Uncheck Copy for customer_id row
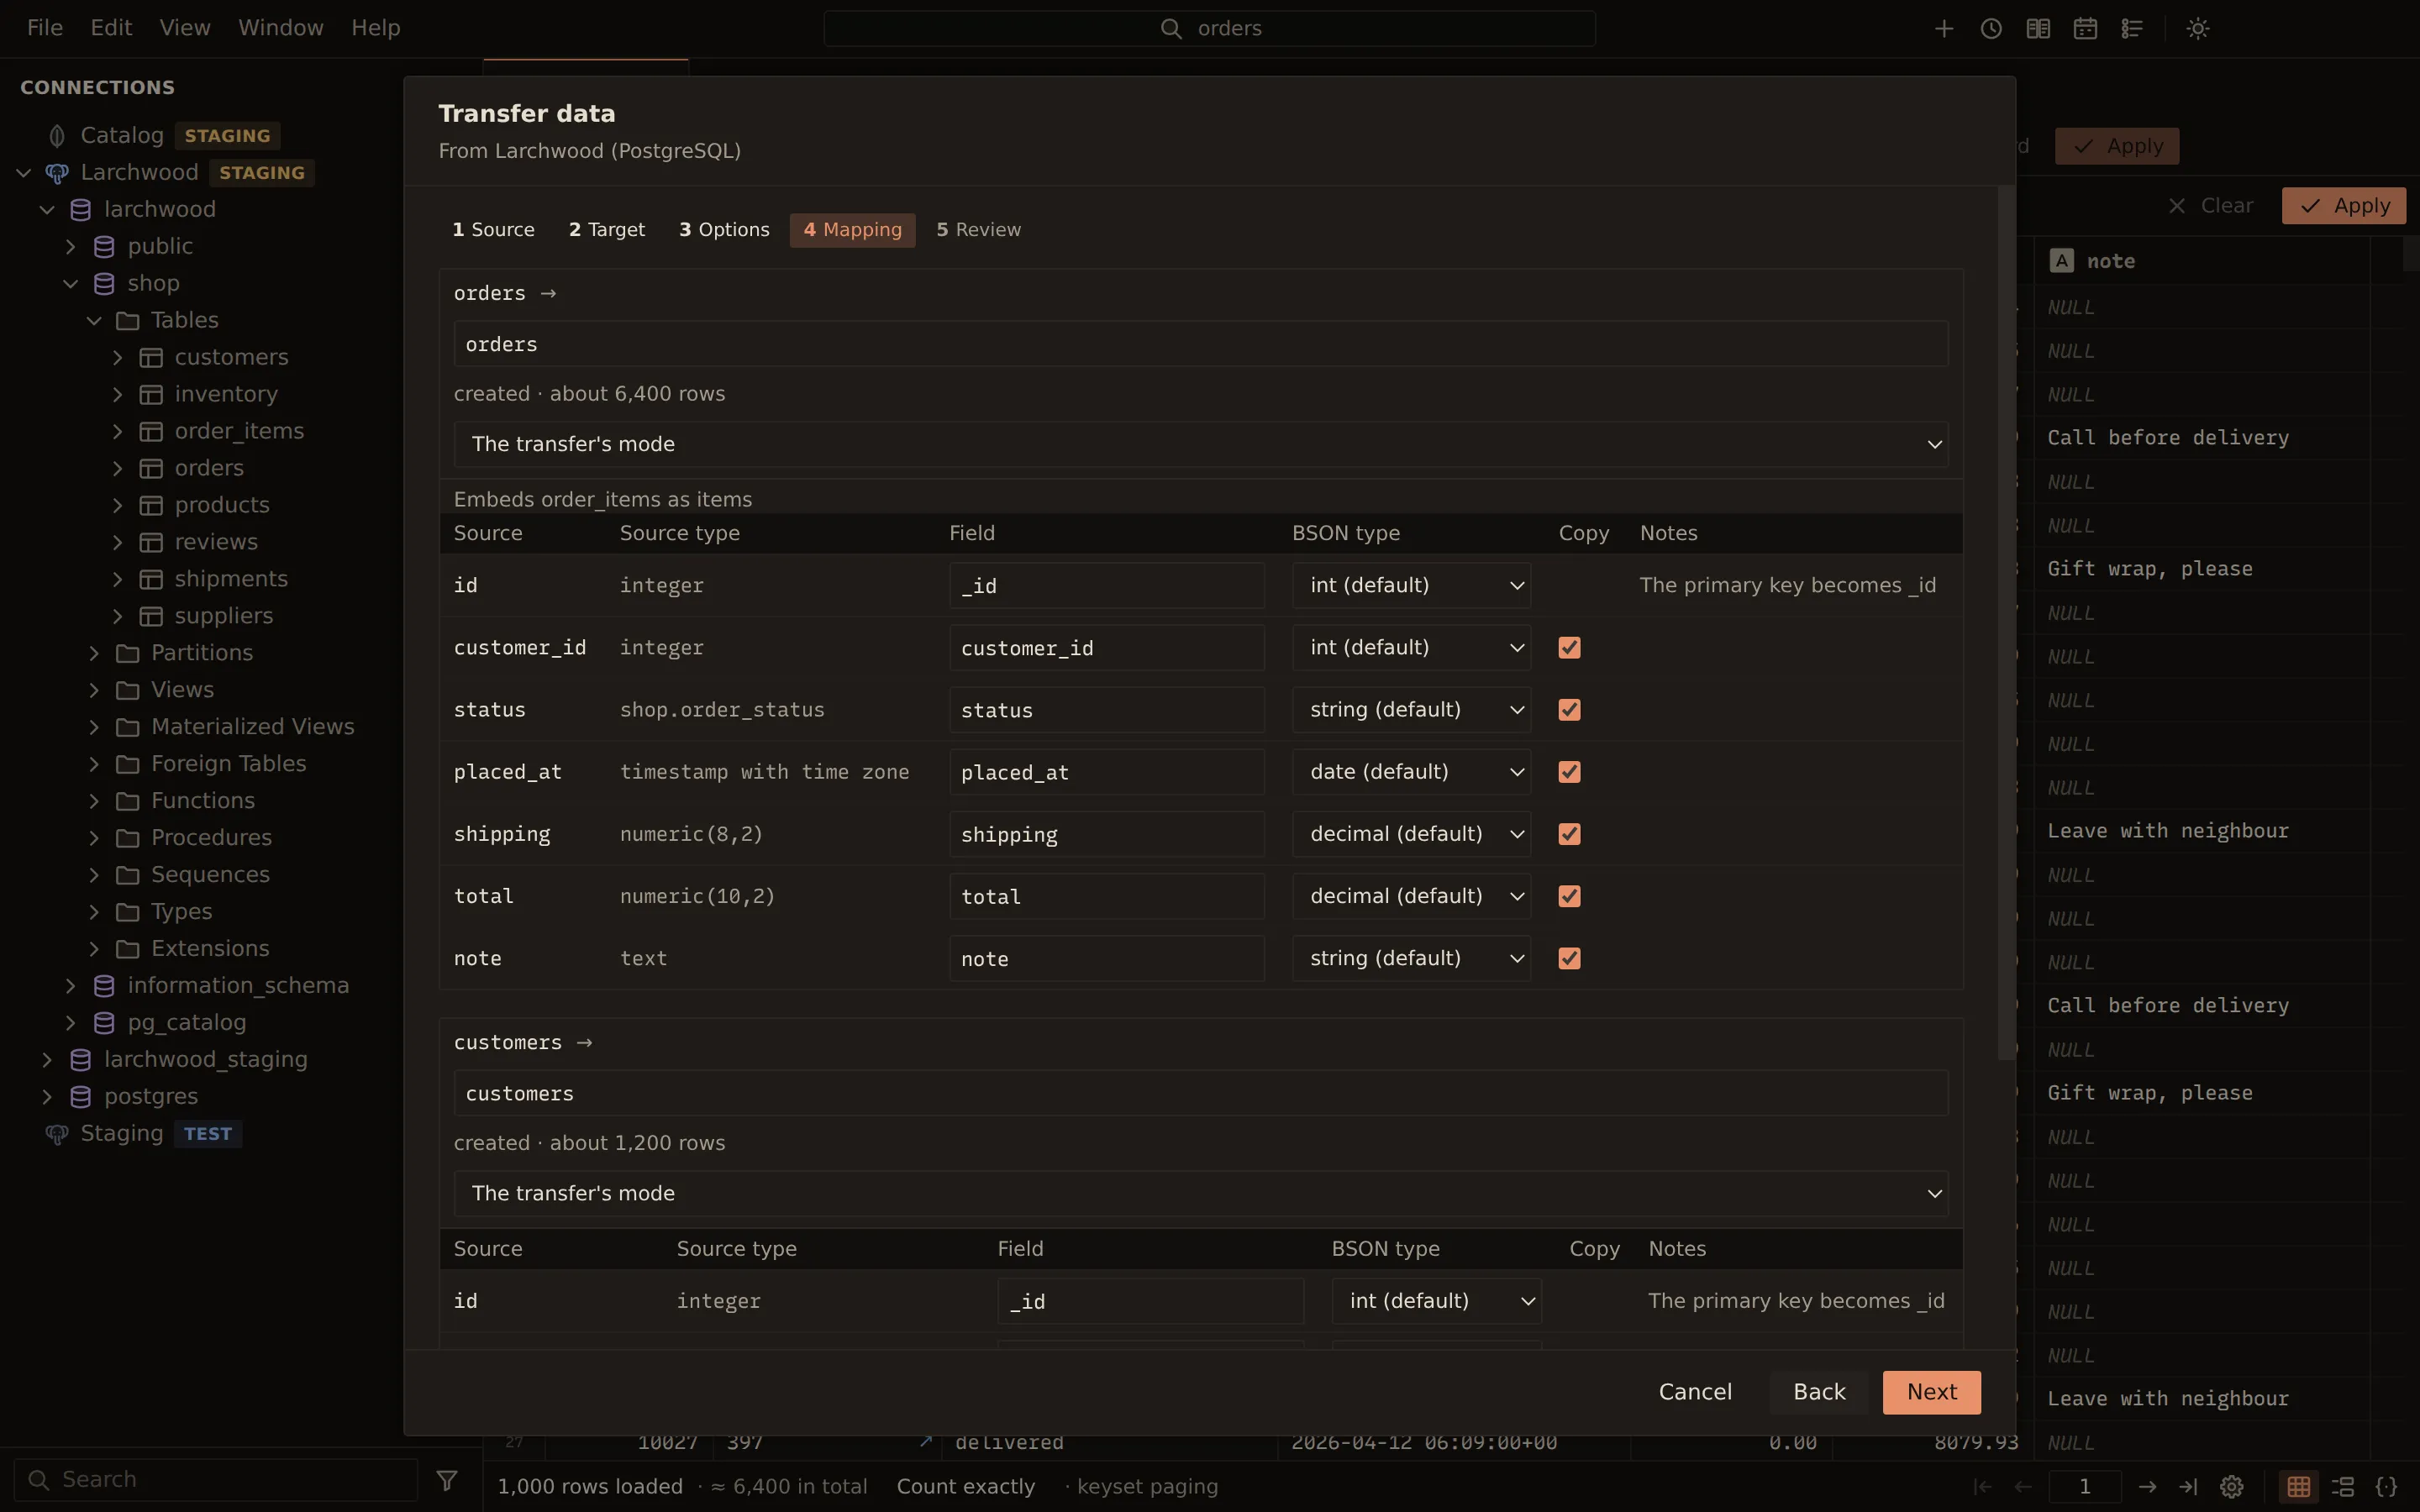 coord(1569,648)
